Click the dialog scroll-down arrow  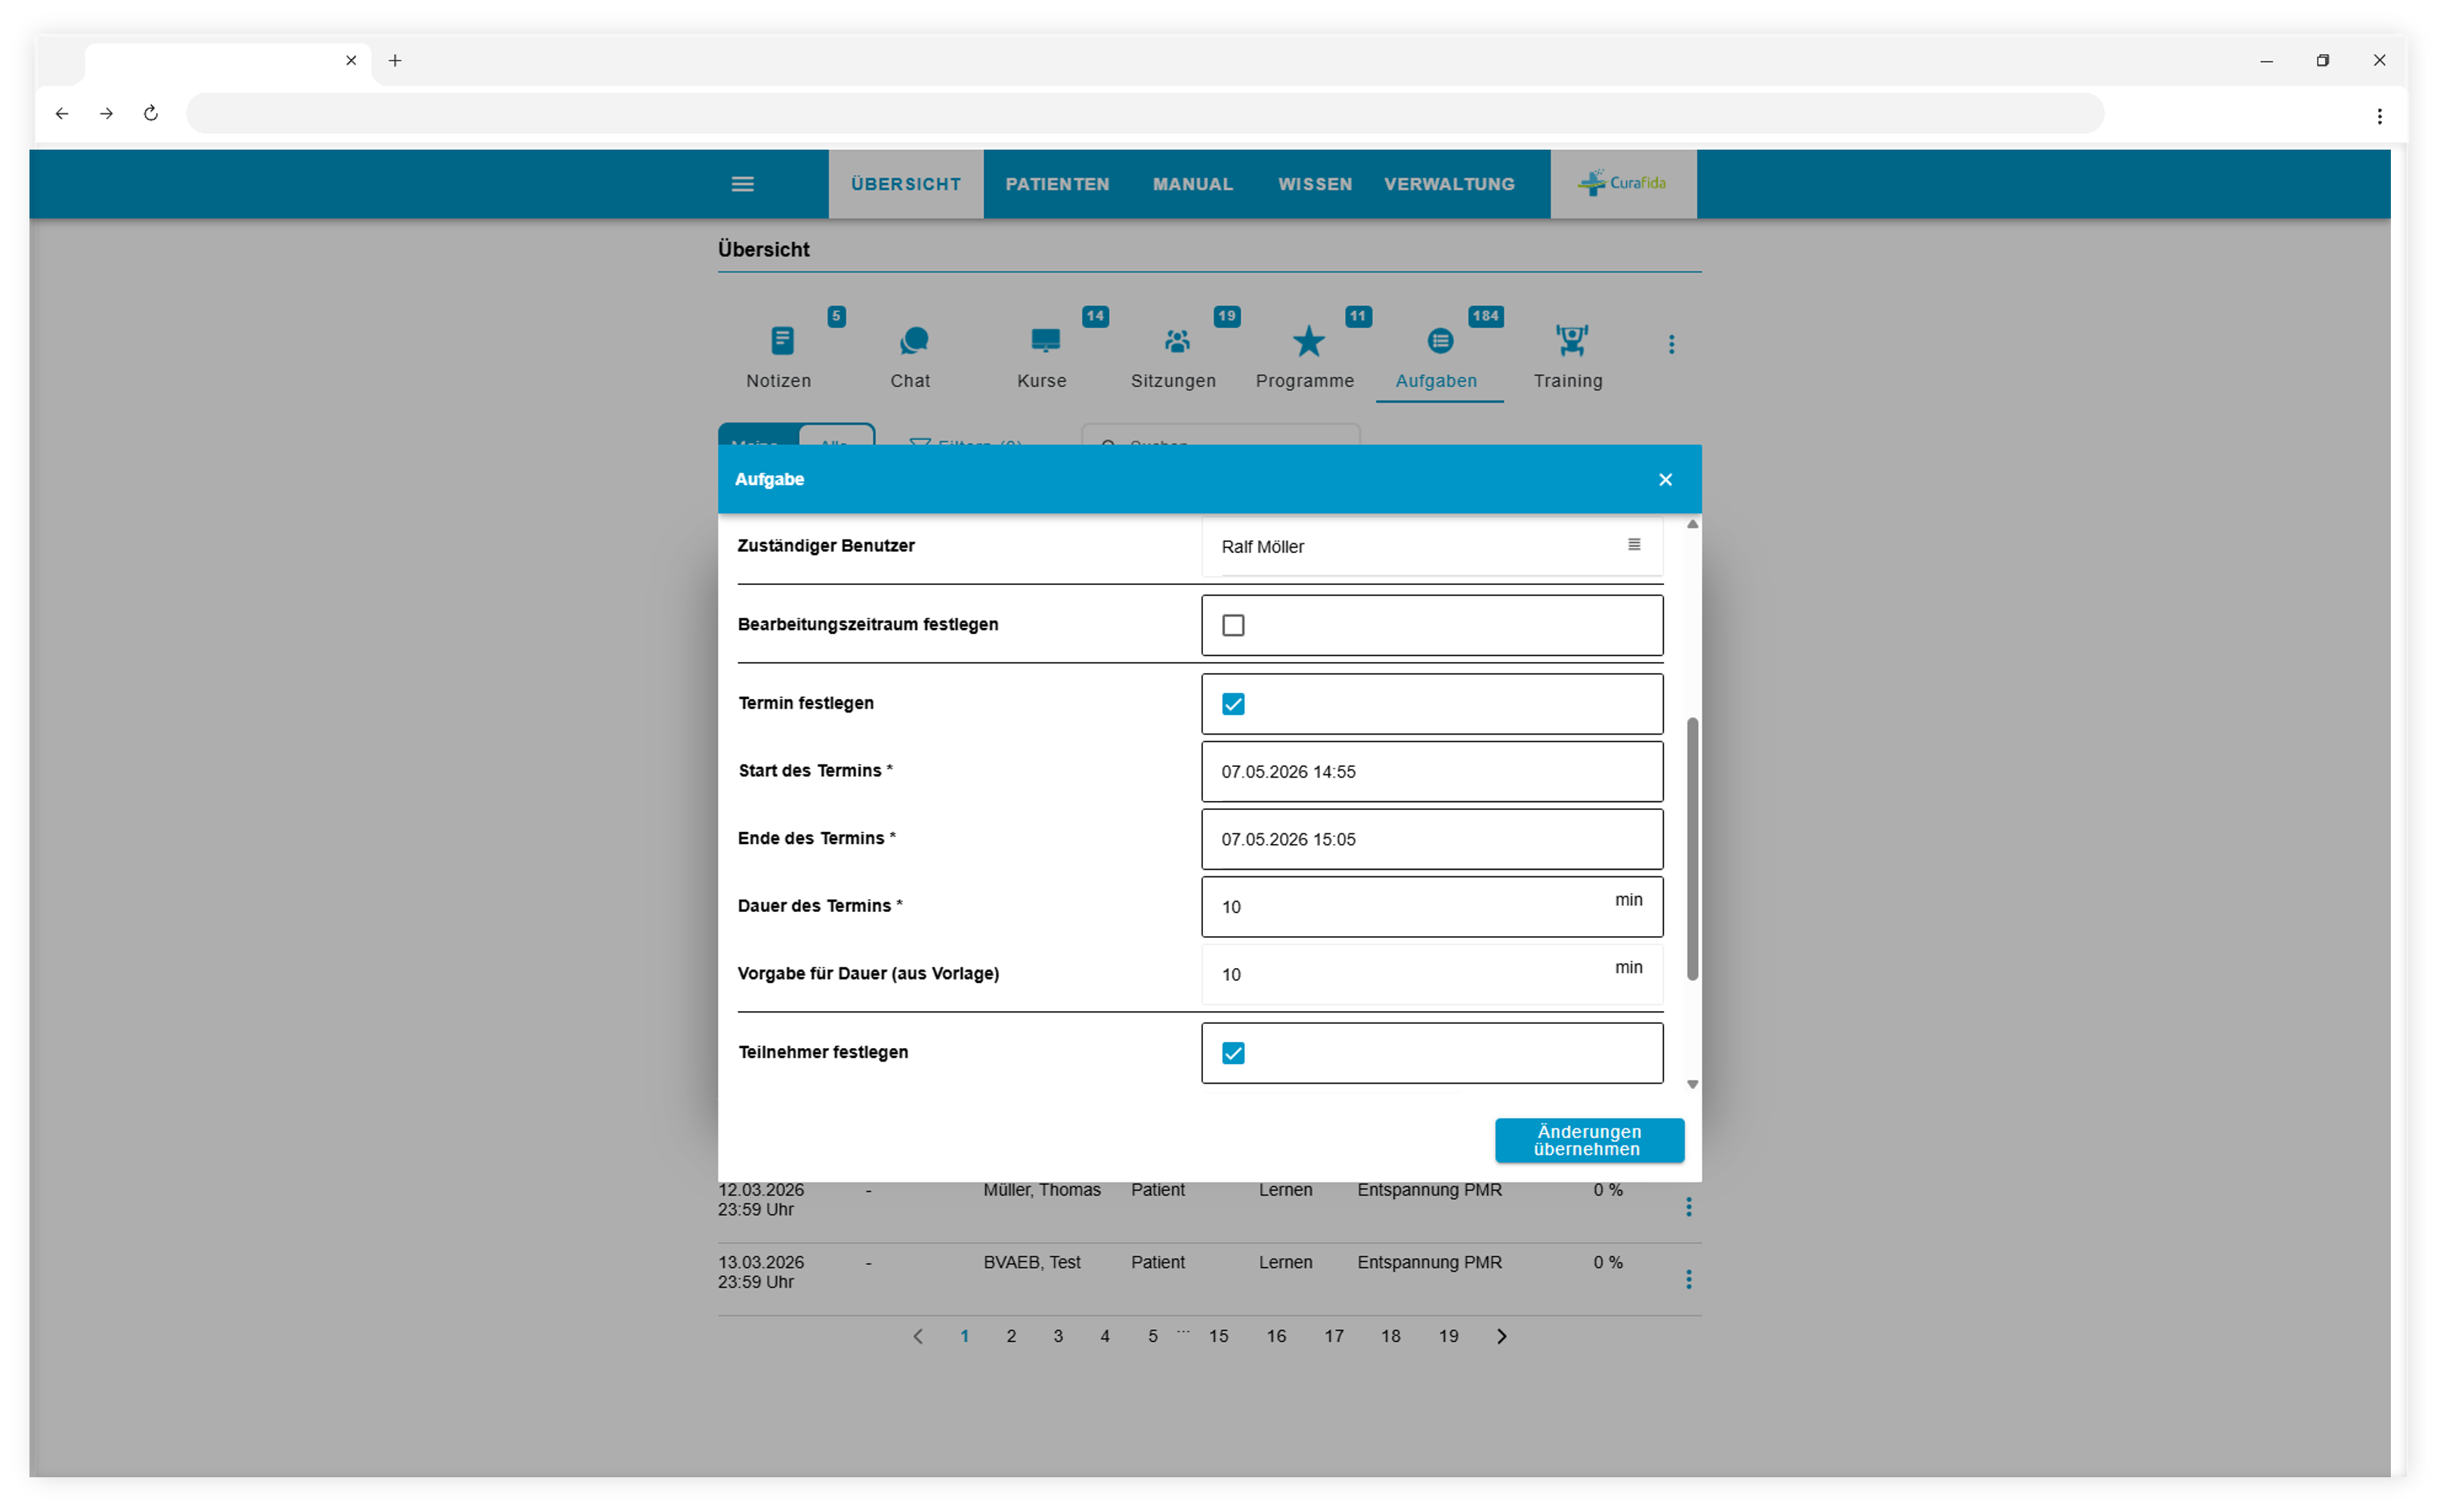pos(1692,1084)
